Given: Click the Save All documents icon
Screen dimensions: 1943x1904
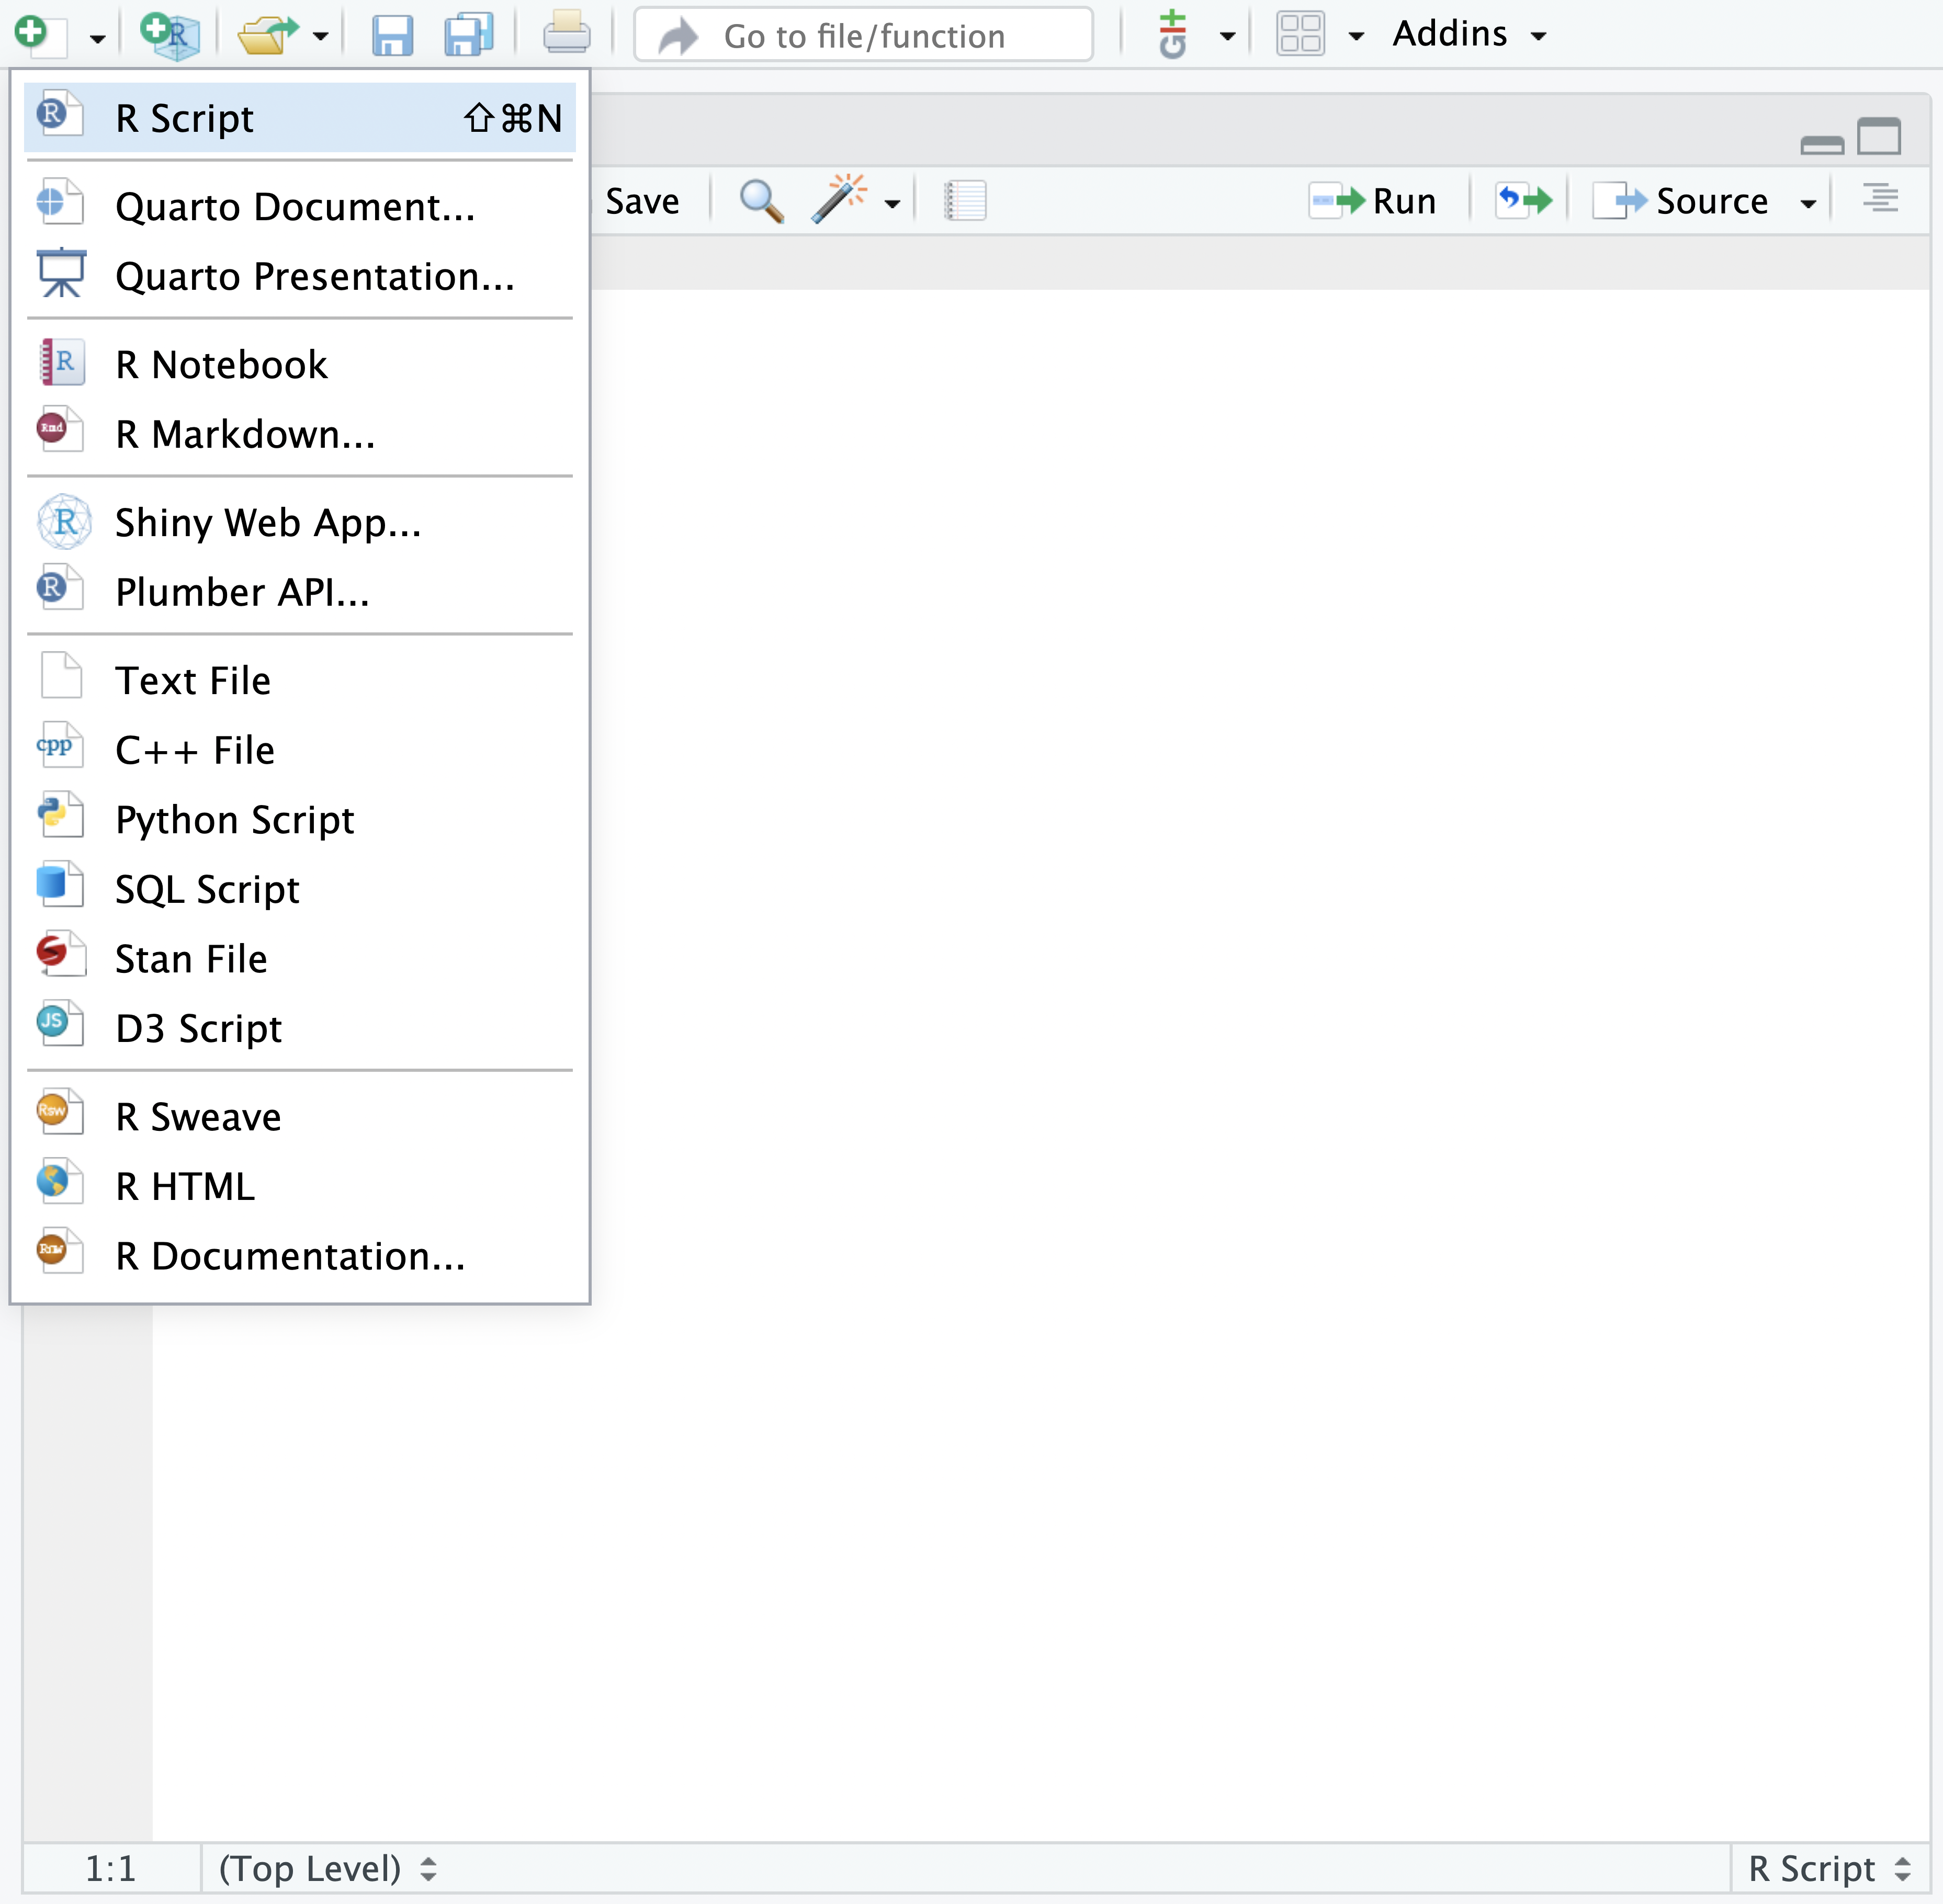Looking at the screenshot, I should (x=468, y=36).
